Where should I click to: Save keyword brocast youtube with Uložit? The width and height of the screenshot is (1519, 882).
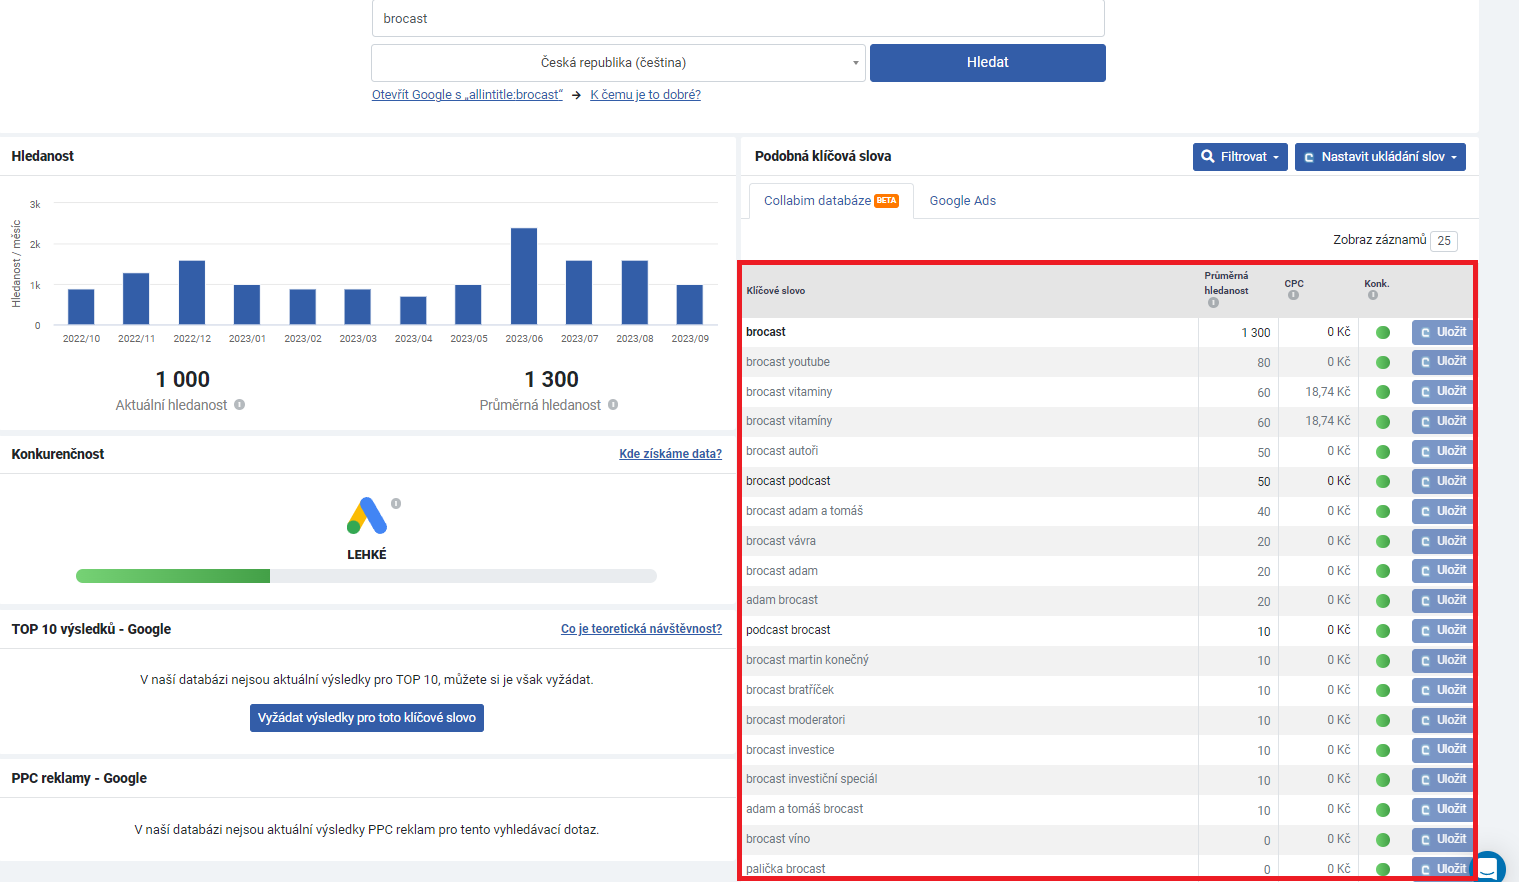(x=1443, y=362)
